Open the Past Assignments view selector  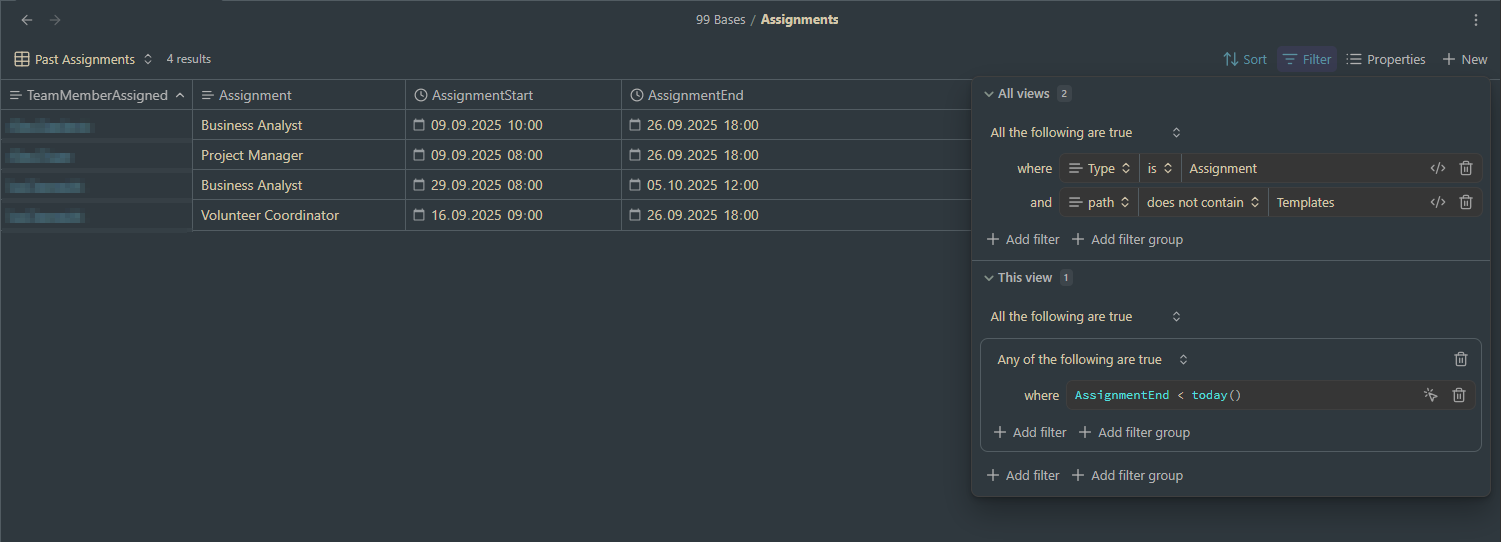84,59
